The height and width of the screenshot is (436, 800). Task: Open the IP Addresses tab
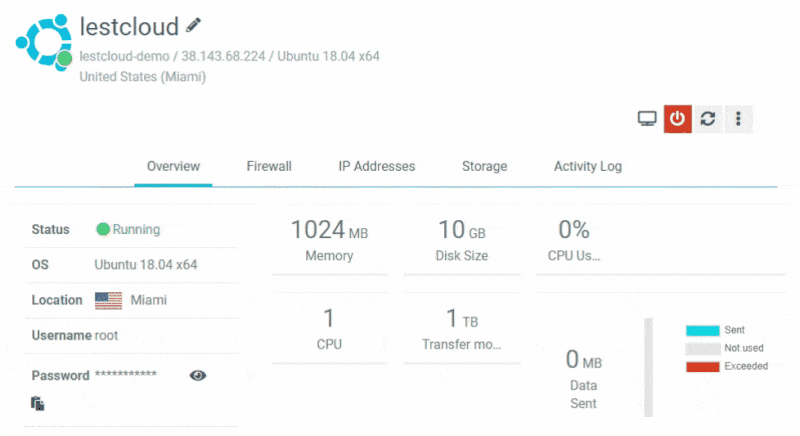377,166
